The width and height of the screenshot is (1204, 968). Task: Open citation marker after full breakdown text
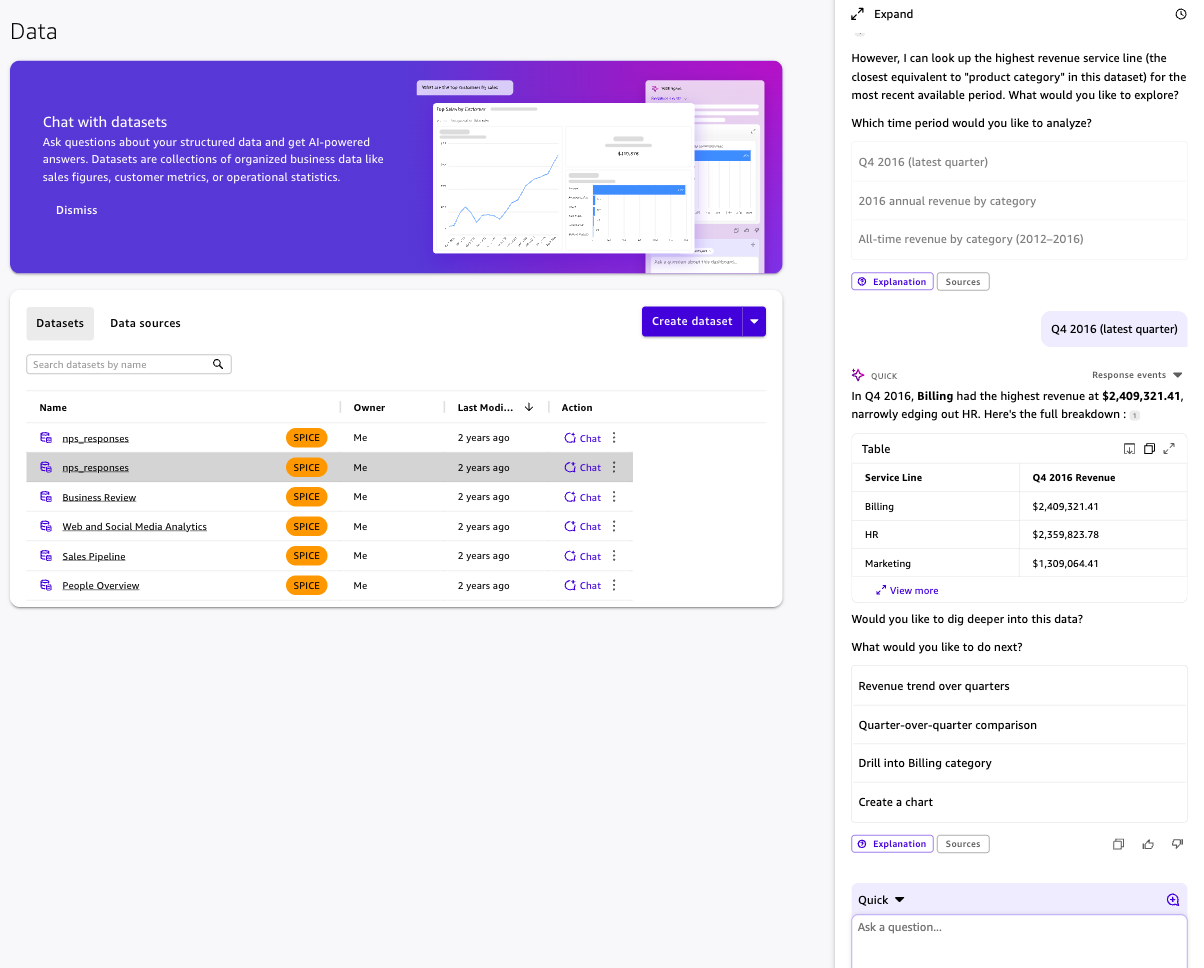[x=1135, y=415]
